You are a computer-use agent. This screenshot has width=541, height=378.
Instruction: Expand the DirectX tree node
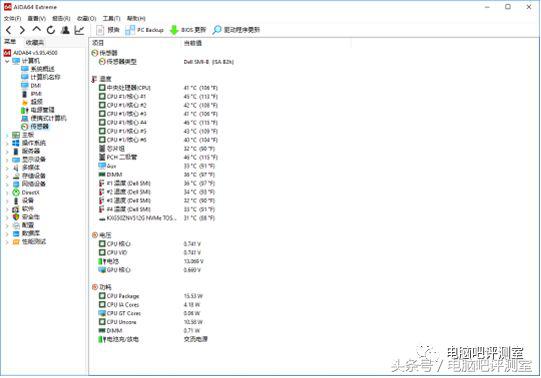(7, 192)
